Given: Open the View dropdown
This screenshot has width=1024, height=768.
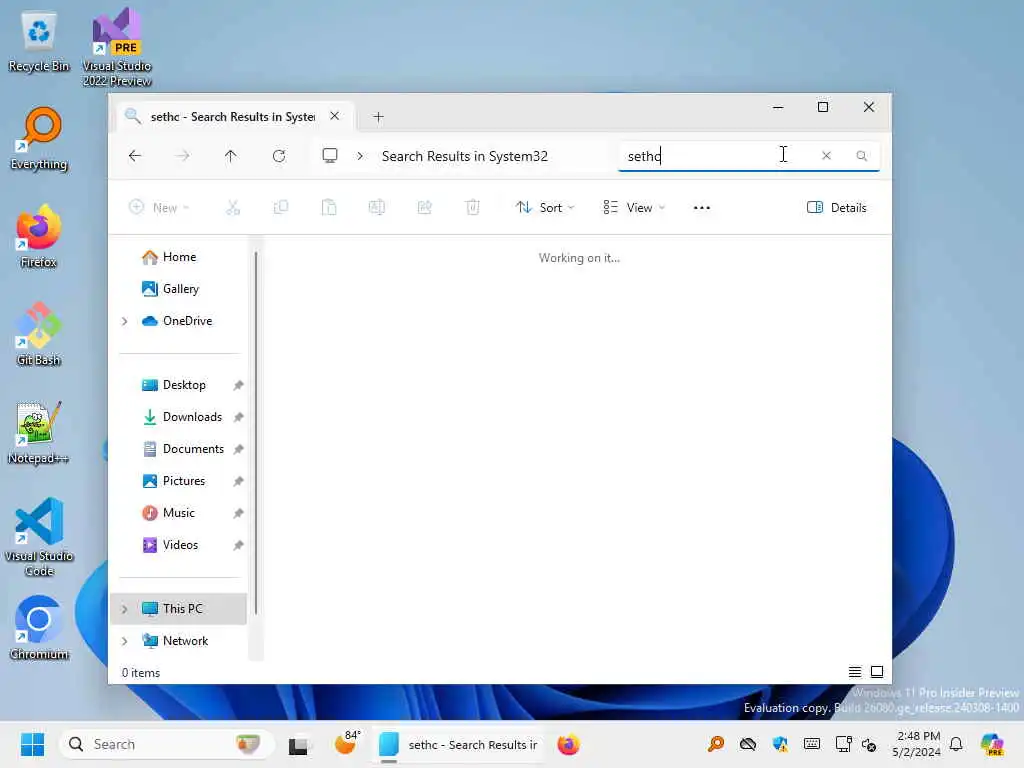Looking at the screenshot, I should coord(634,208).
